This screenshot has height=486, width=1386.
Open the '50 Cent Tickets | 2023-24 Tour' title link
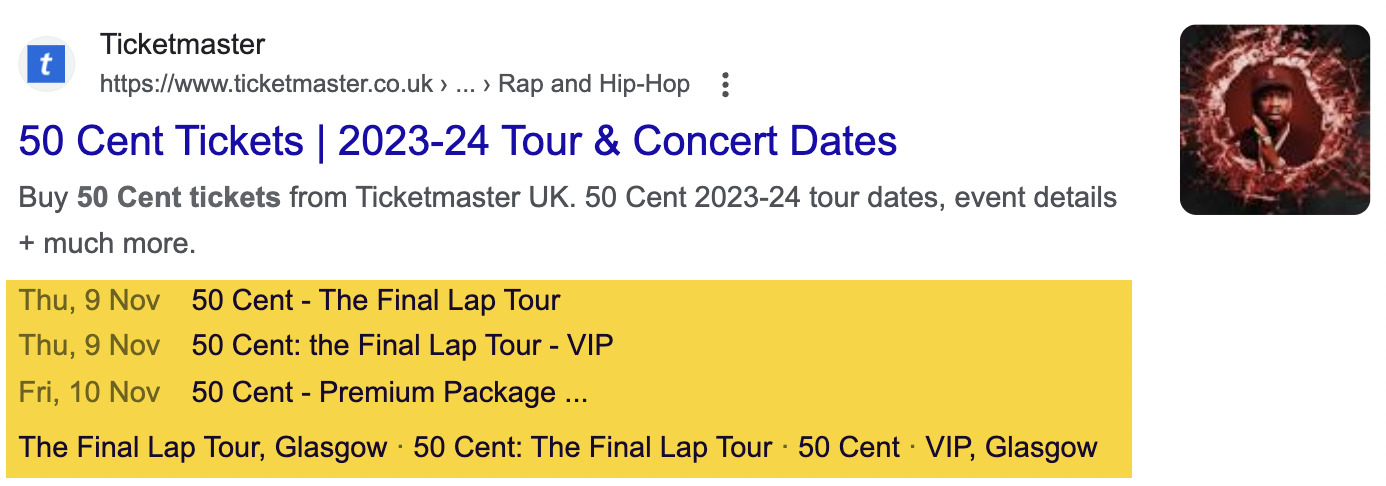tap(457, 141)
